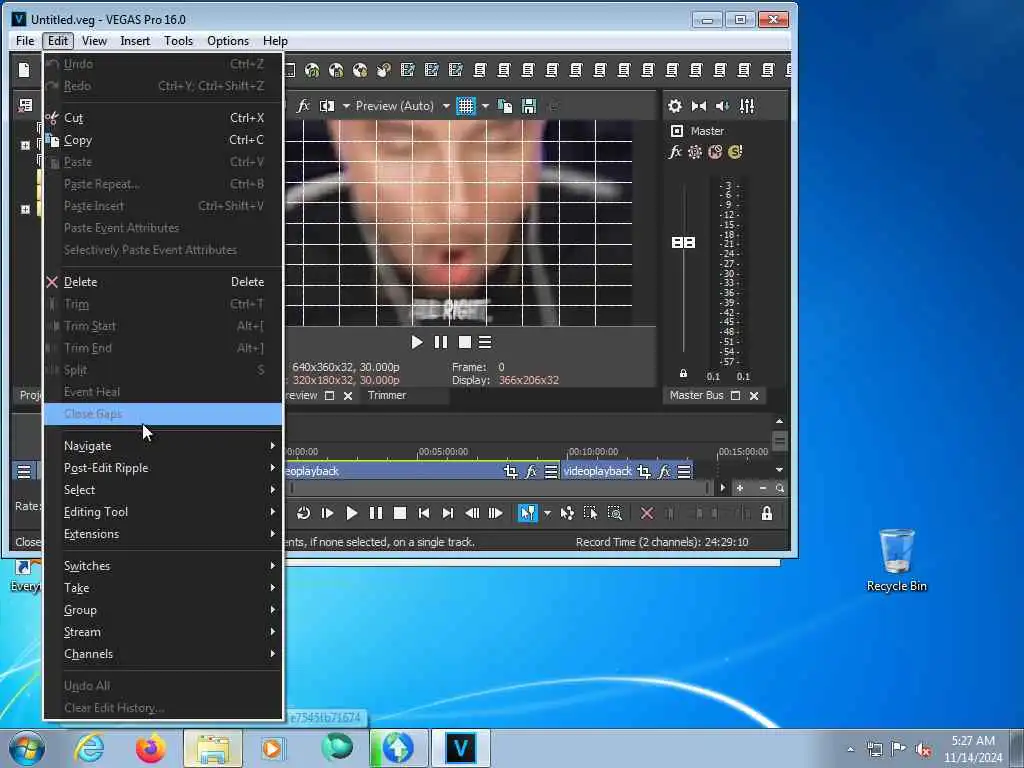Viewport: 1024px width, 768px height.
Task: Click the Split Screen View icon
Action: 327,106
